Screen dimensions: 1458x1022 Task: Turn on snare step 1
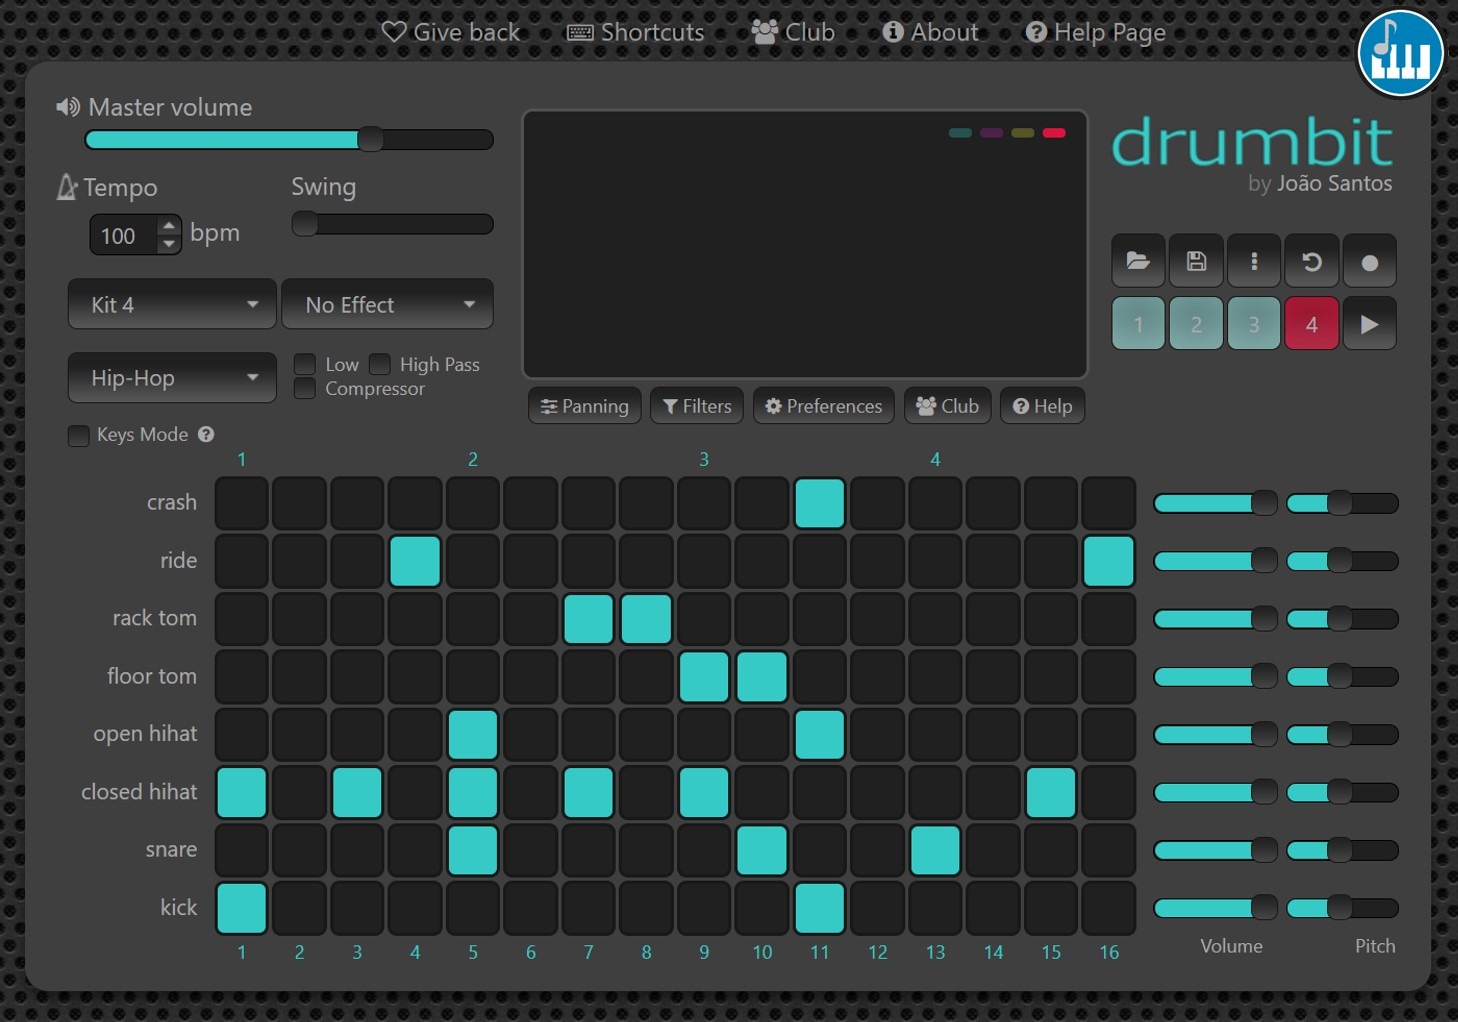pos(241,850)
